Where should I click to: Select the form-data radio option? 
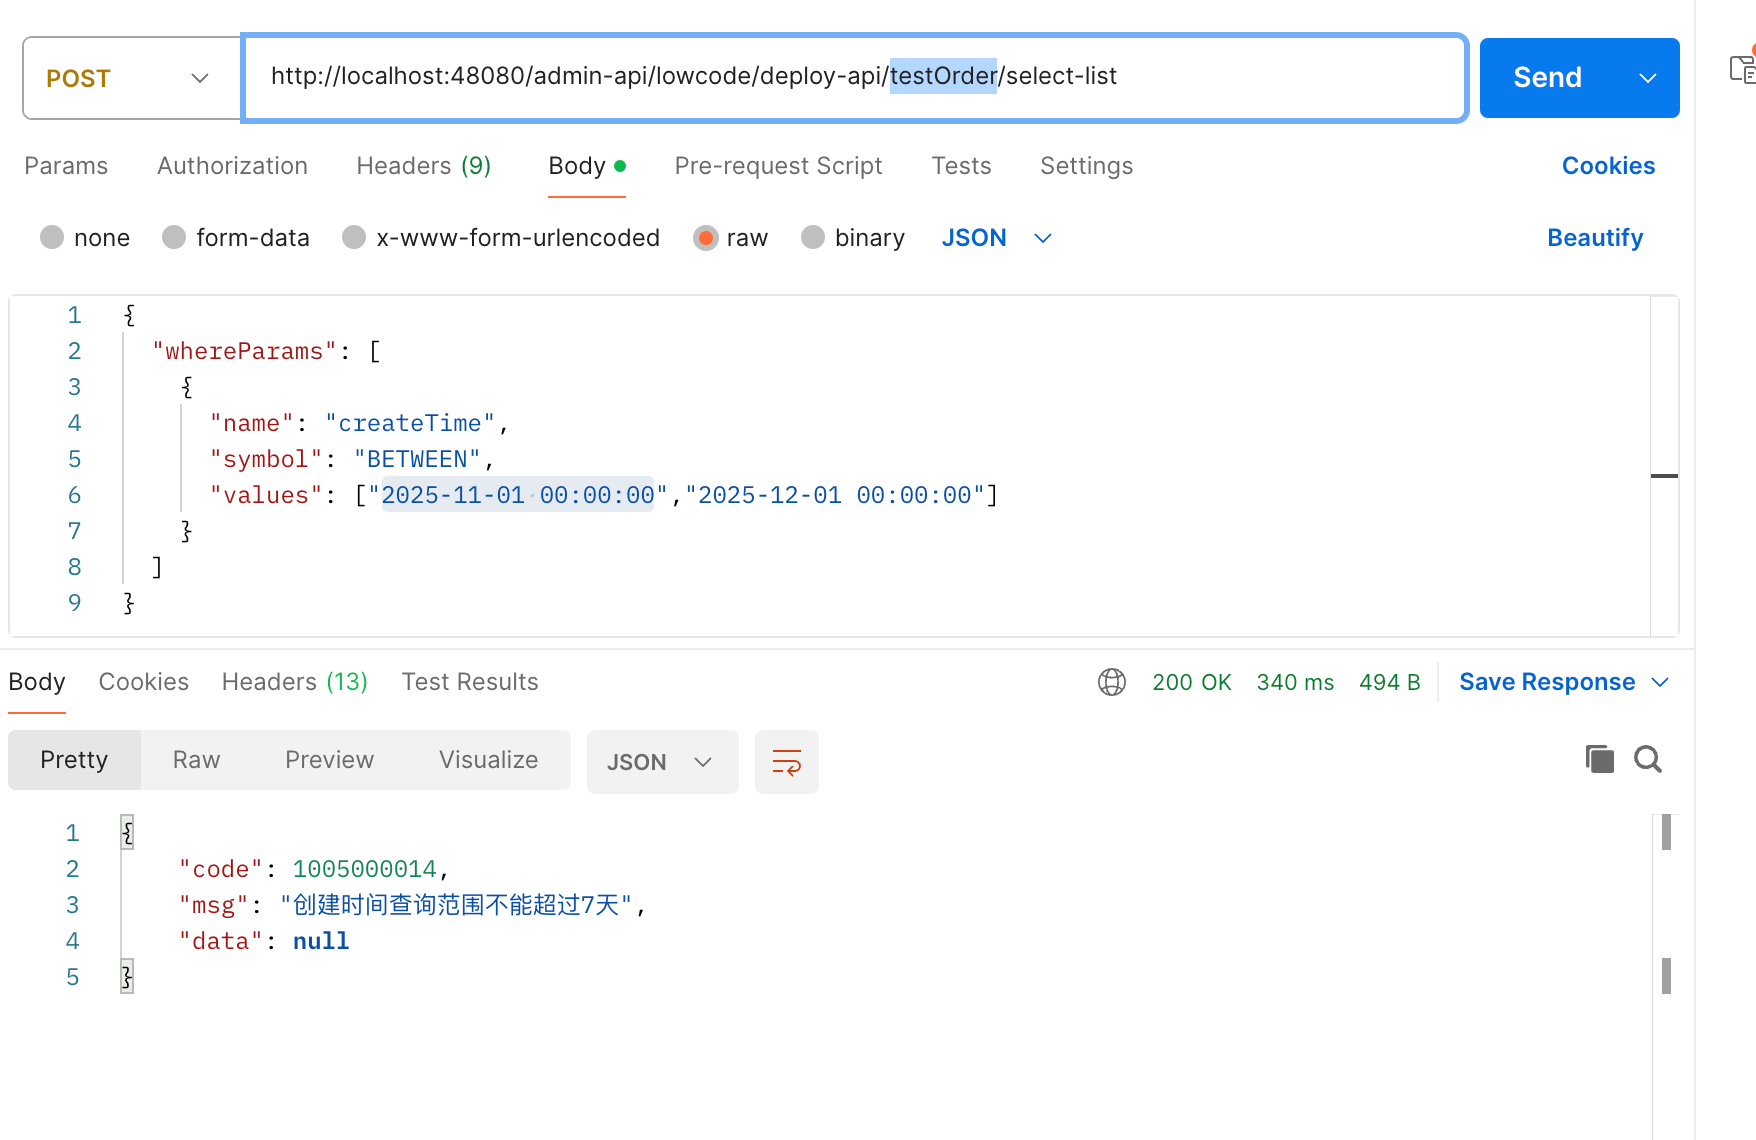click(174, 238)
